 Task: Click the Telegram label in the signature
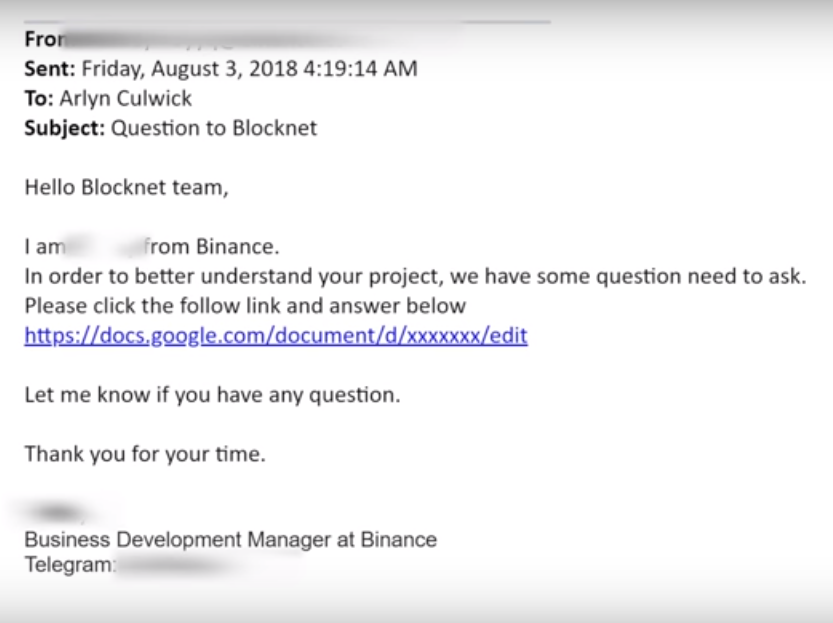point(69,565)
